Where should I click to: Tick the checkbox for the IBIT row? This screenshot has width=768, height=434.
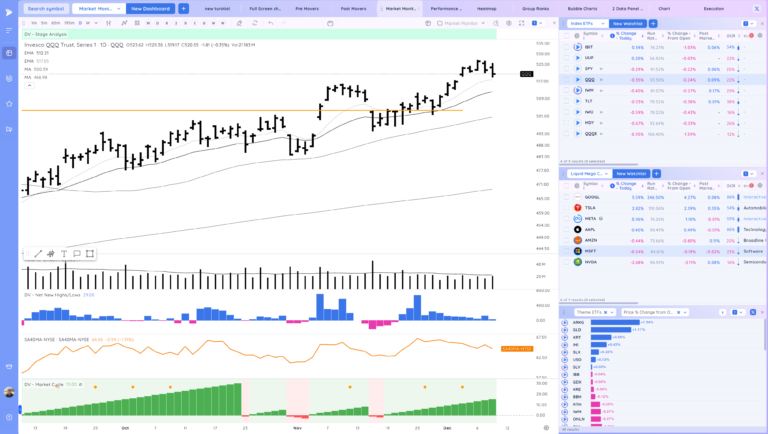566,47
